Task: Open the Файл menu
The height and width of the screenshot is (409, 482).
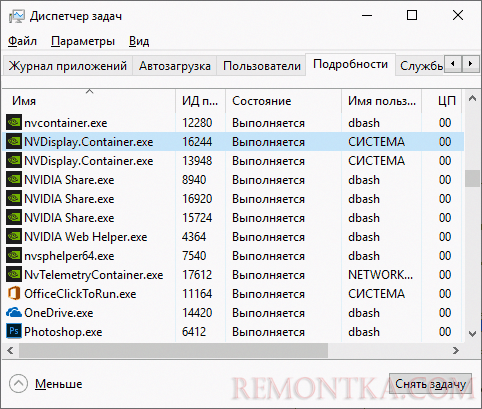Action: pos(22,41)
